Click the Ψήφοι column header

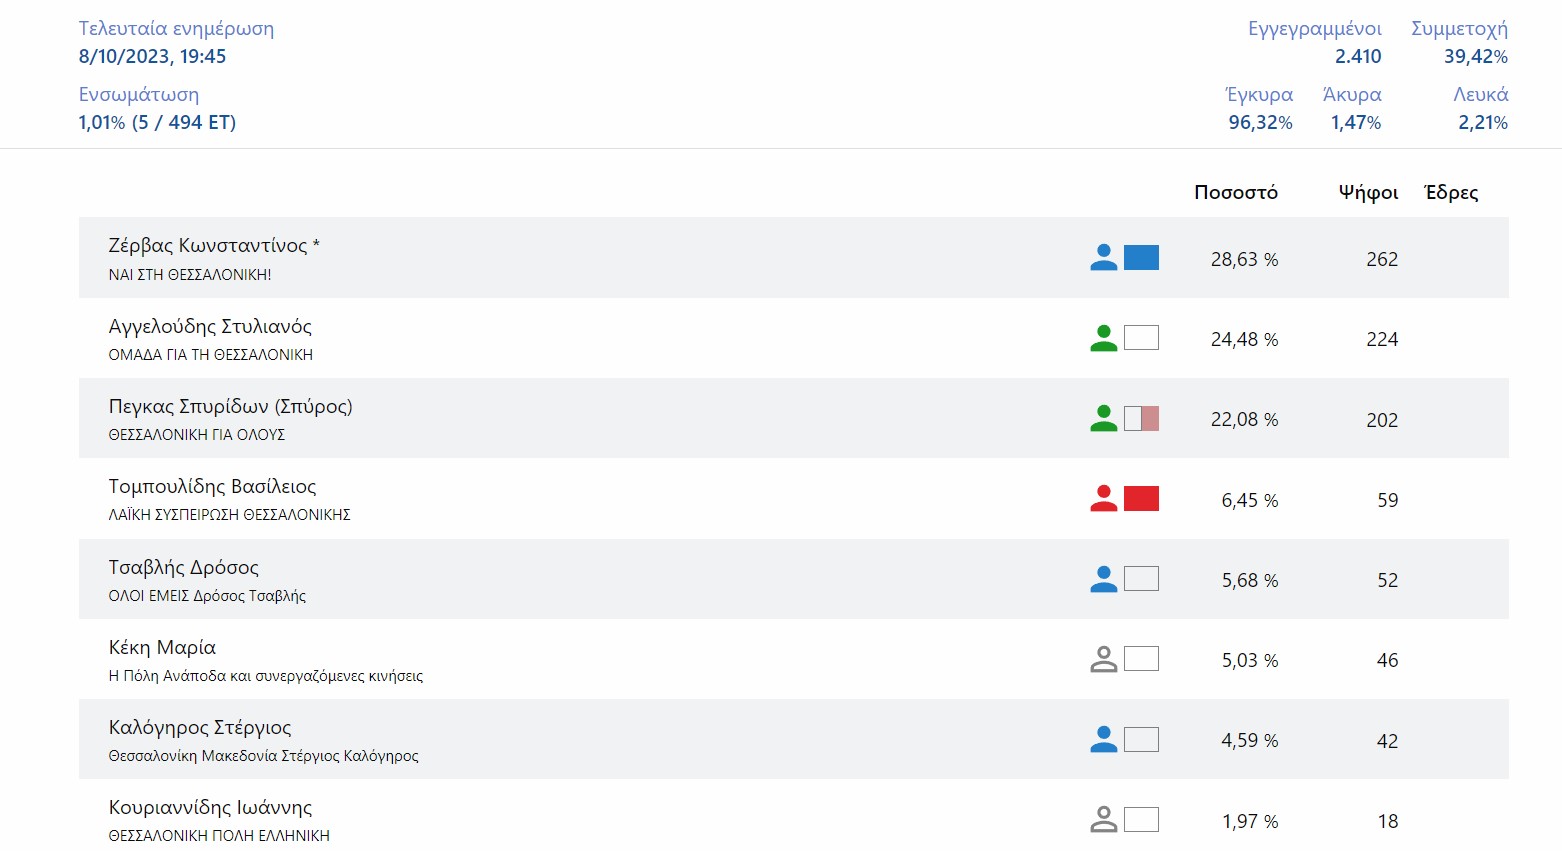[x=1368, y=192]
